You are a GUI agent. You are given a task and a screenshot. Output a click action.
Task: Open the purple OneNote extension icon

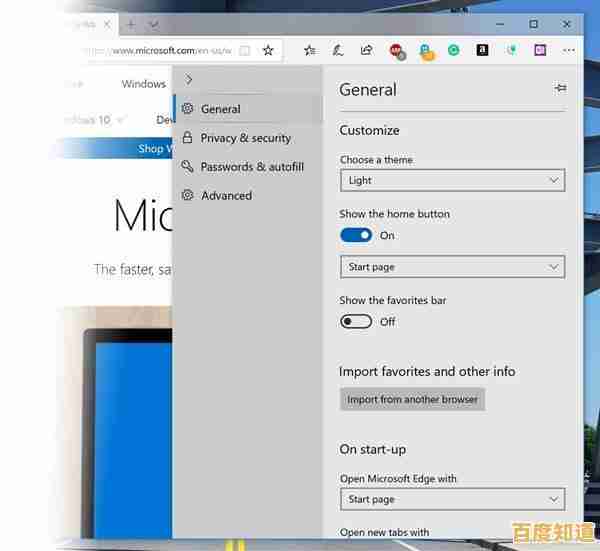click(540, 50)
